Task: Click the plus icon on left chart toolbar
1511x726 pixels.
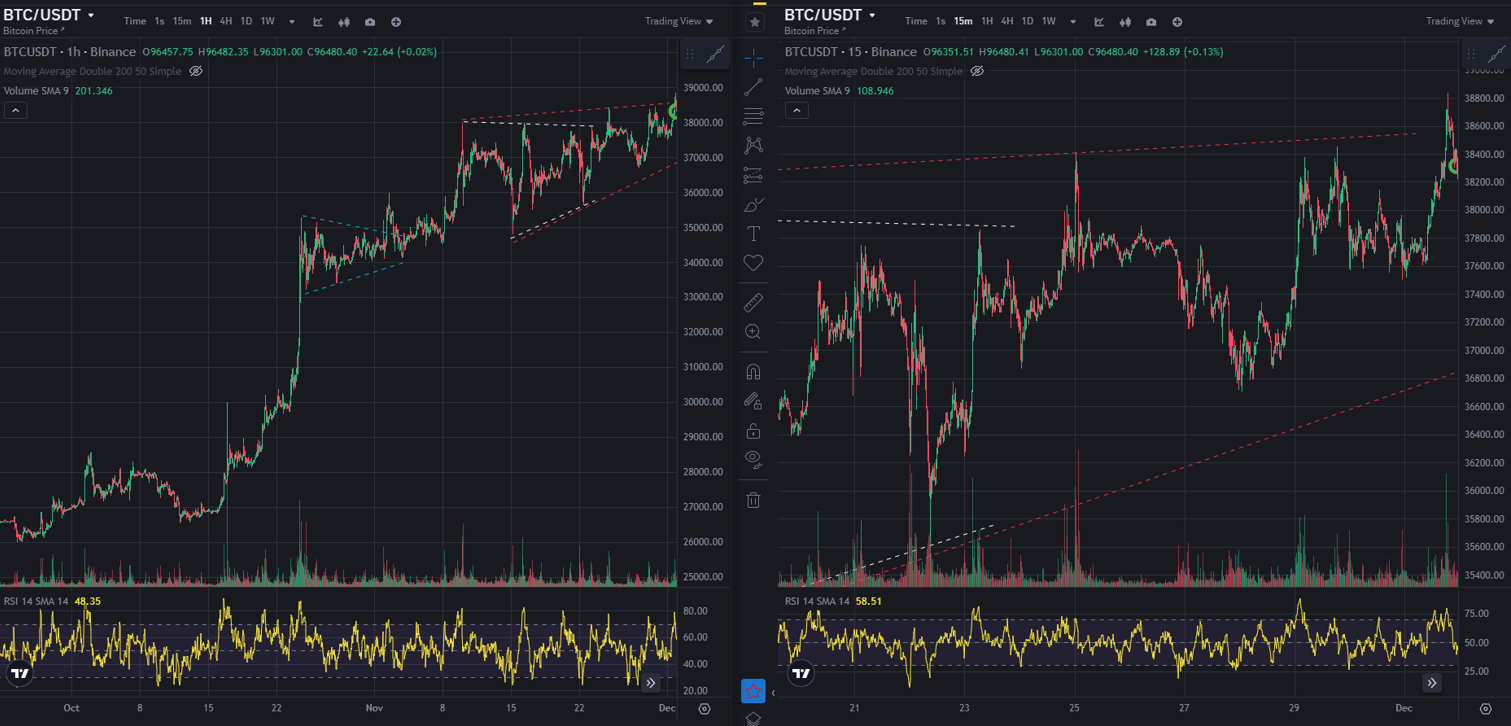Action: 396,21
